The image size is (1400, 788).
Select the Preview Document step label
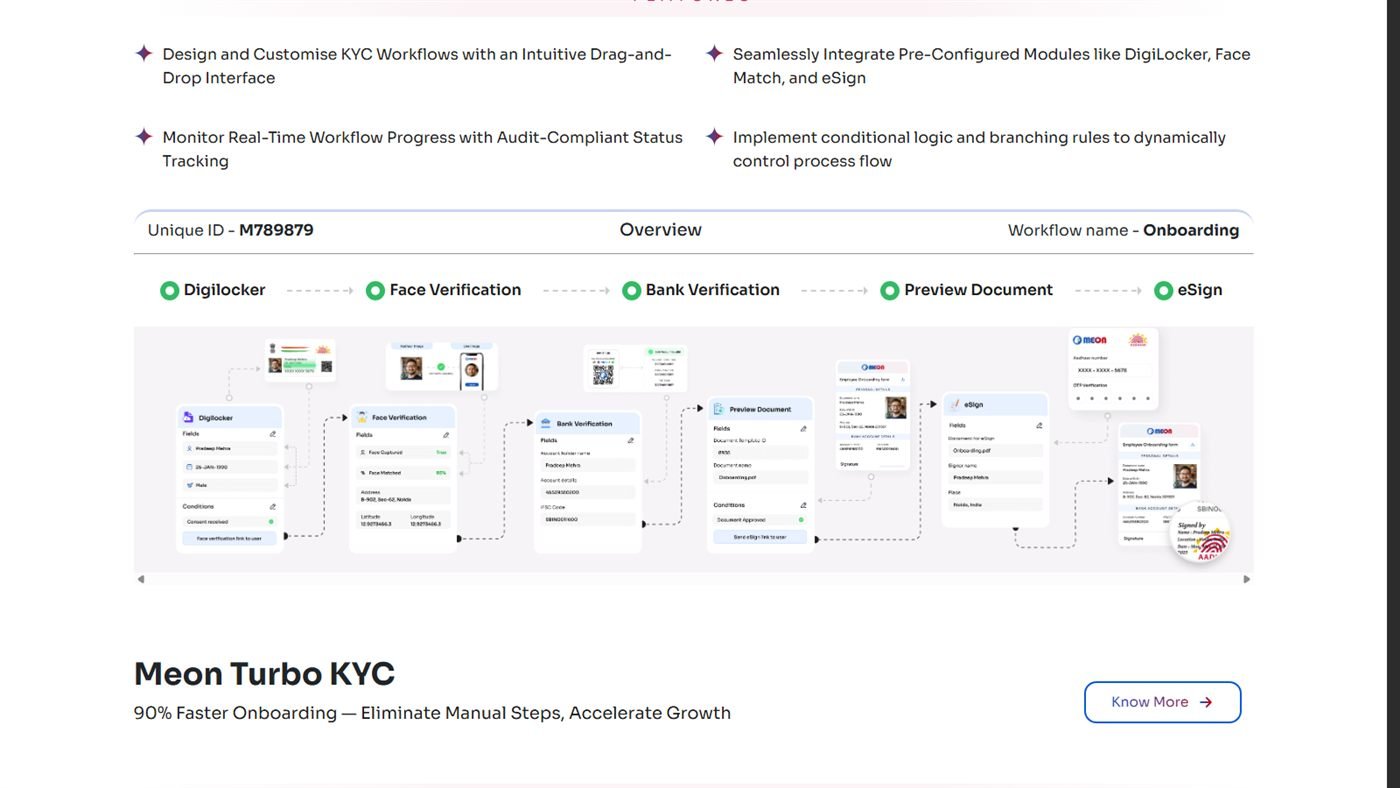[x=979, y=290]
